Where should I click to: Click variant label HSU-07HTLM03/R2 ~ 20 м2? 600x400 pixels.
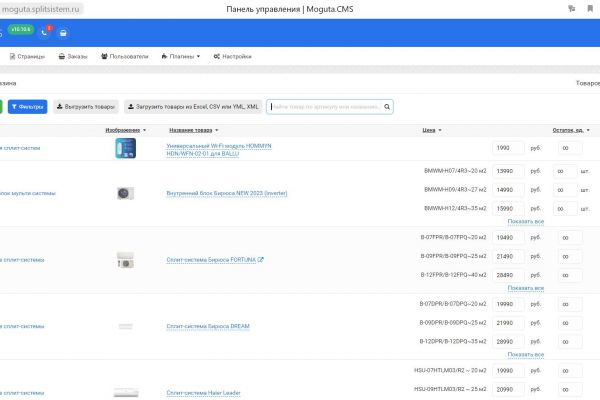click(x=450, y=371)
